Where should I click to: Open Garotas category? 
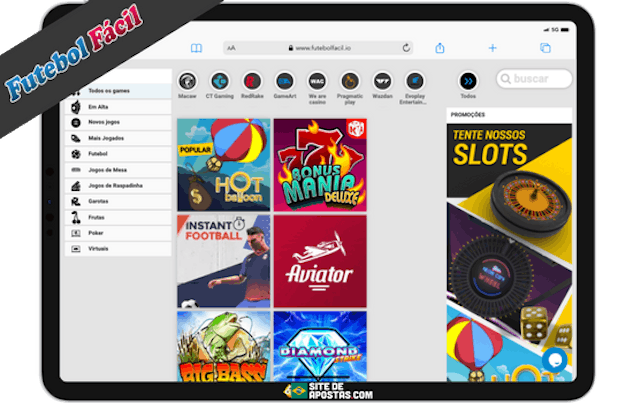118,201
